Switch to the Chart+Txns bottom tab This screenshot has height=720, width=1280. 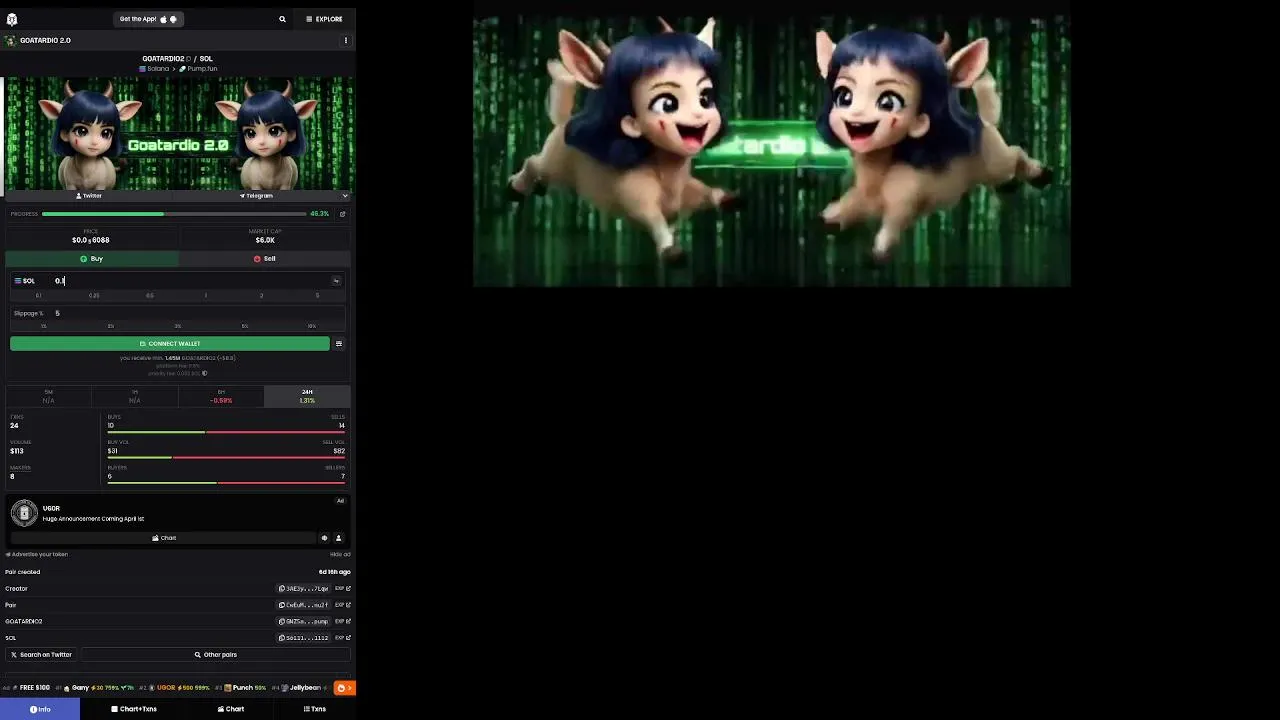coord(134,709)
